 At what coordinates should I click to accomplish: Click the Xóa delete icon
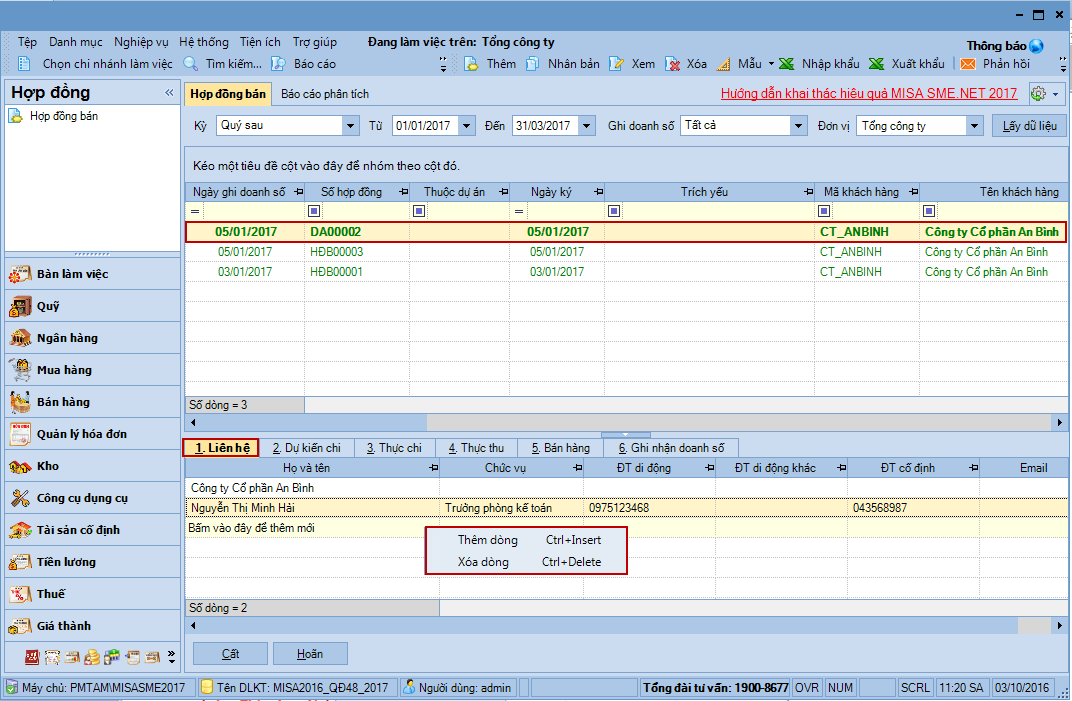click(x=673, y=64)
